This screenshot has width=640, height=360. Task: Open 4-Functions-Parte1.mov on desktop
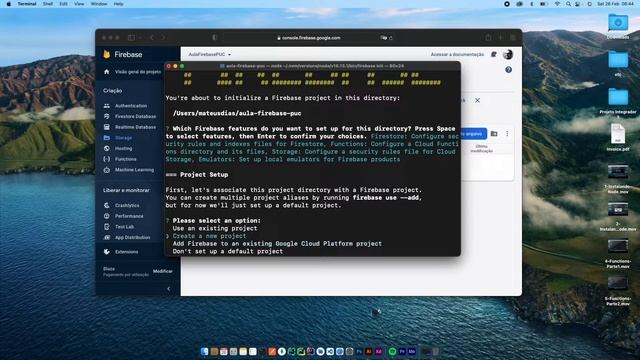tap(618, 254)
